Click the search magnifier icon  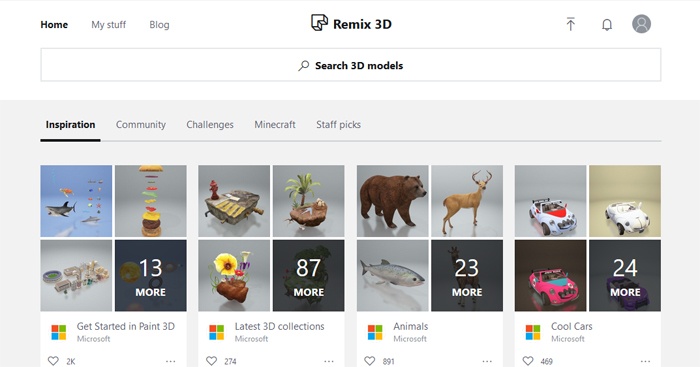tap(304, 66)
